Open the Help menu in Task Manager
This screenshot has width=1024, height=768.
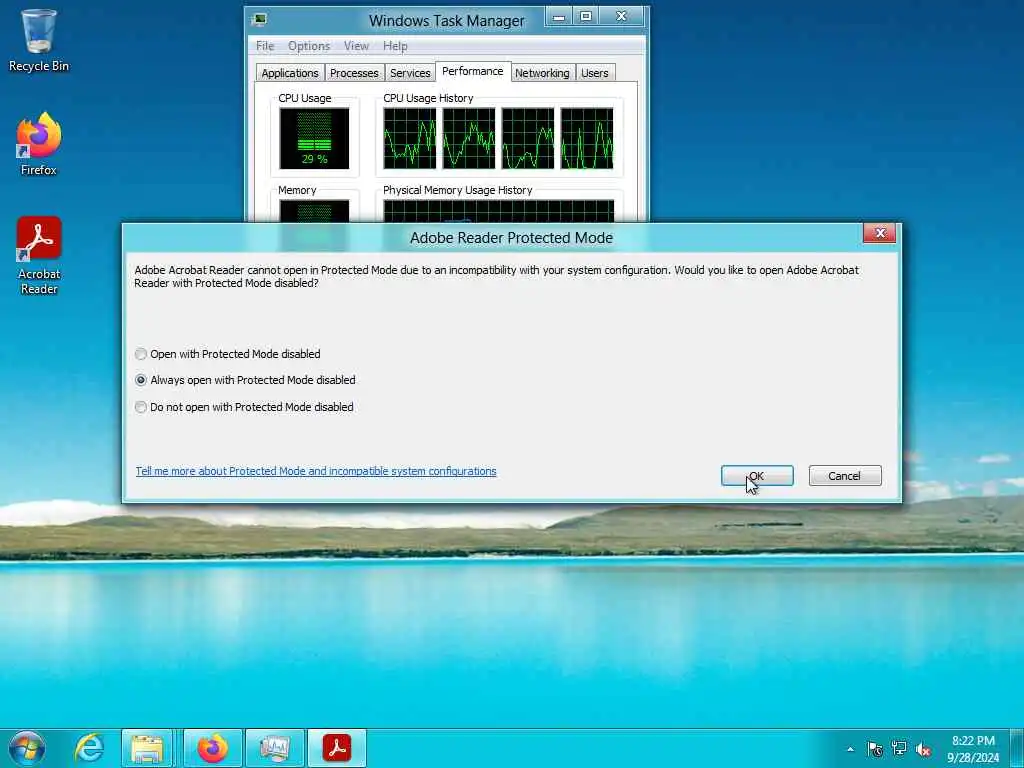coord(395,46)
